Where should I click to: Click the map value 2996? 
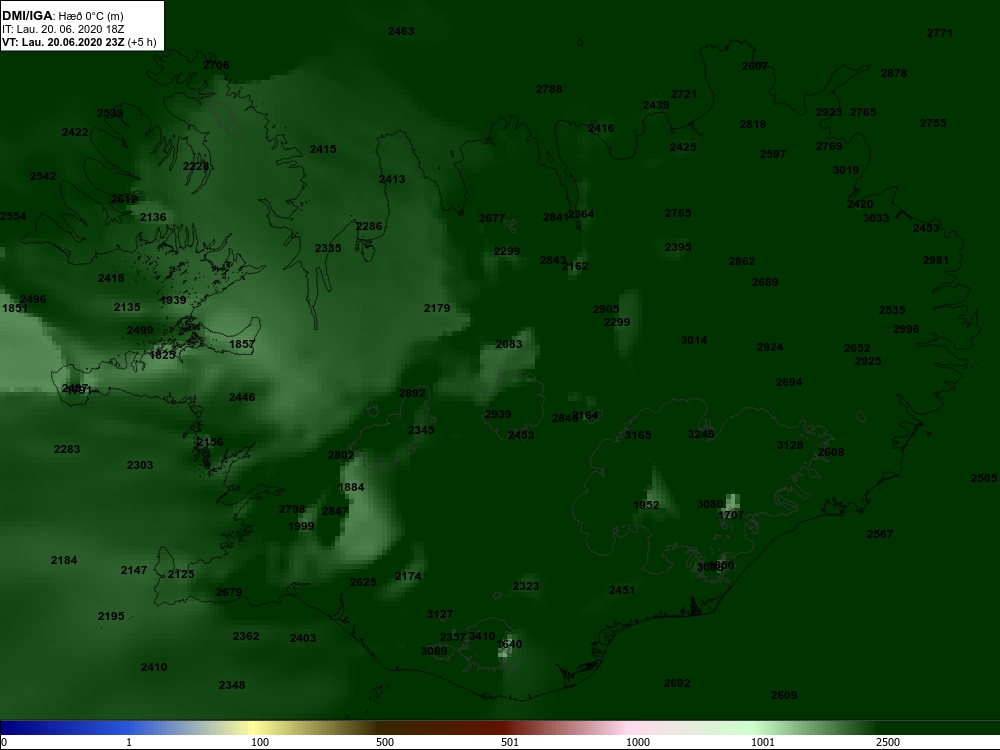(x=906, y=330)
